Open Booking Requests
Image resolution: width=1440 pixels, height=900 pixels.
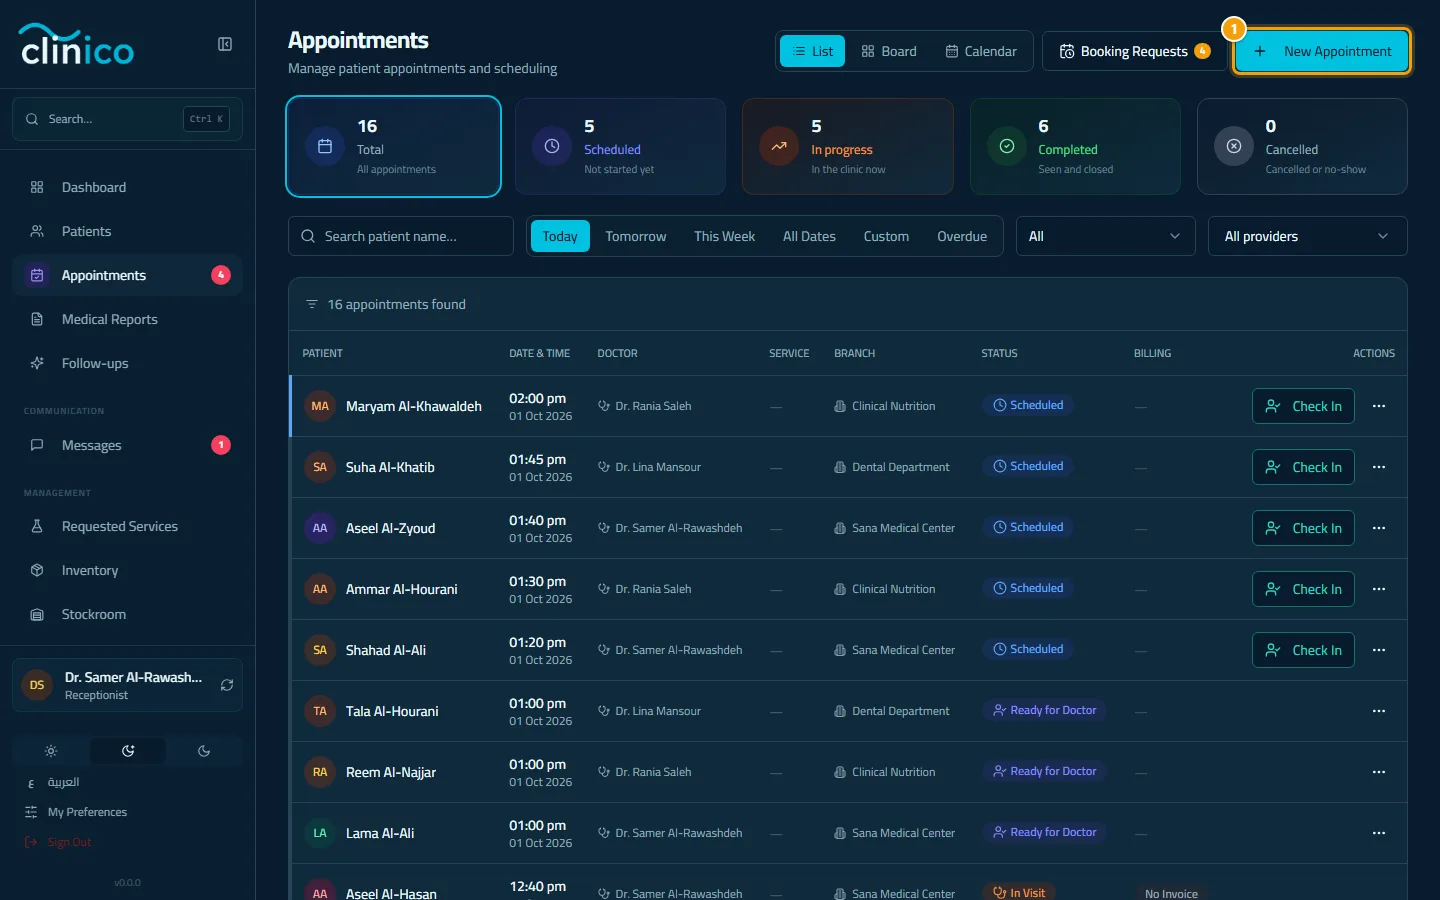[1134, 51]
